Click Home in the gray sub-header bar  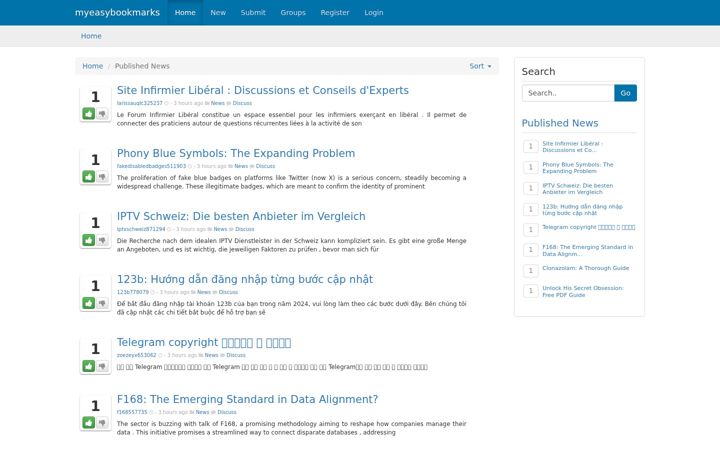(91, 36)
